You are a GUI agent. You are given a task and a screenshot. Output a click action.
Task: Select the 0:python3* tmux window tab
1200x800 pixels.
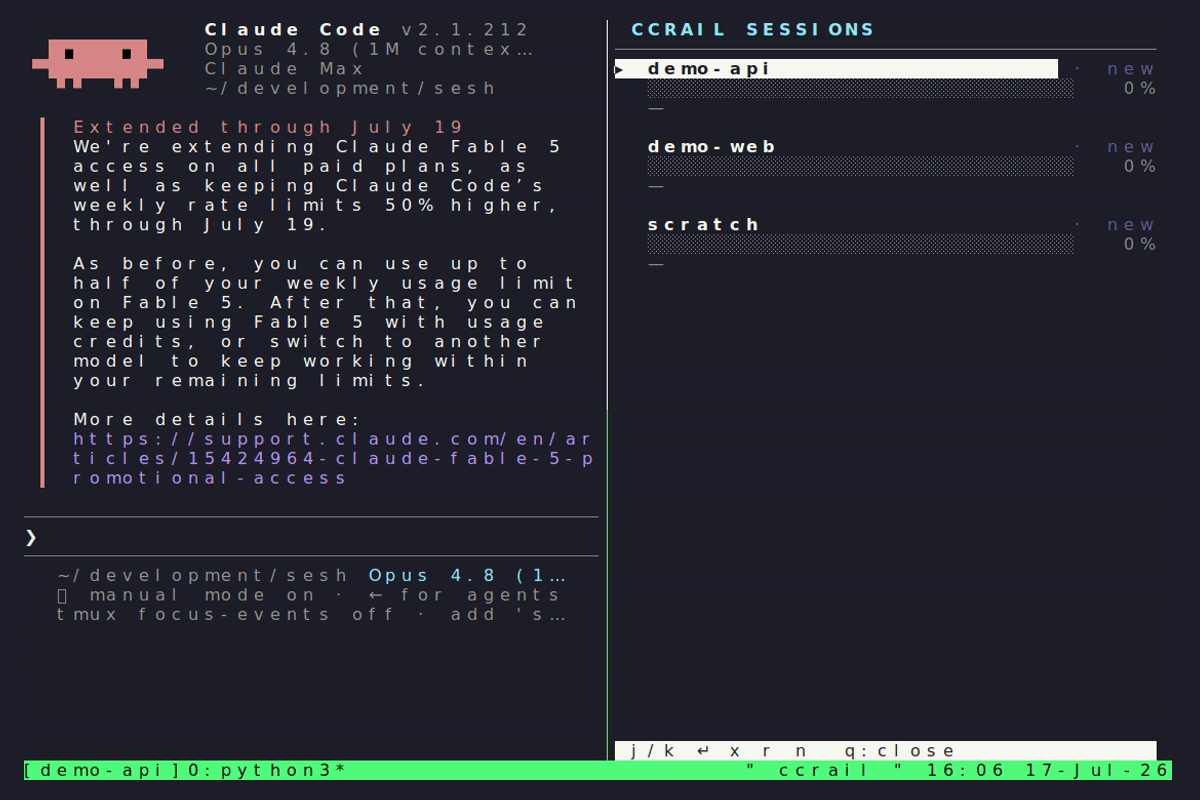pos(268,771)
